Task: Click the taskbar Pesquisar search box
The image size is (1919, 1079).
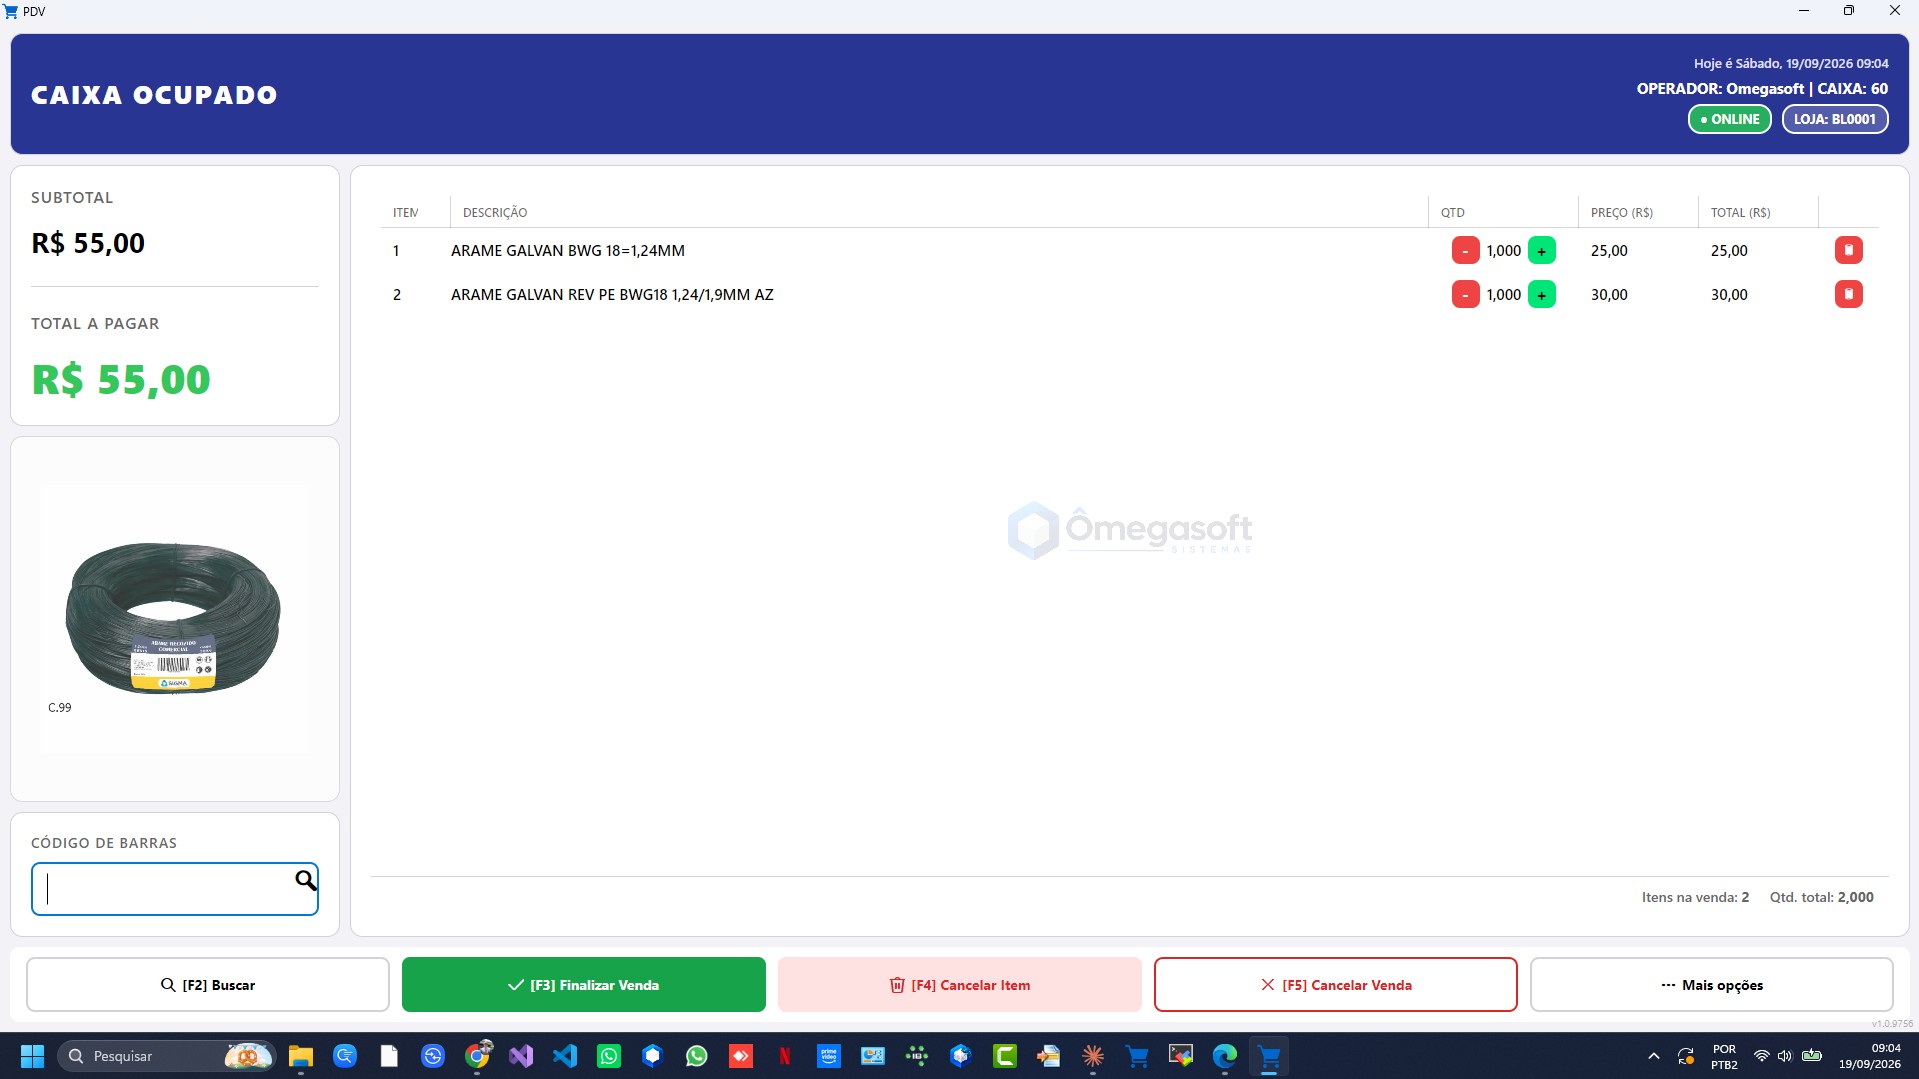Action: [166, 1056]
